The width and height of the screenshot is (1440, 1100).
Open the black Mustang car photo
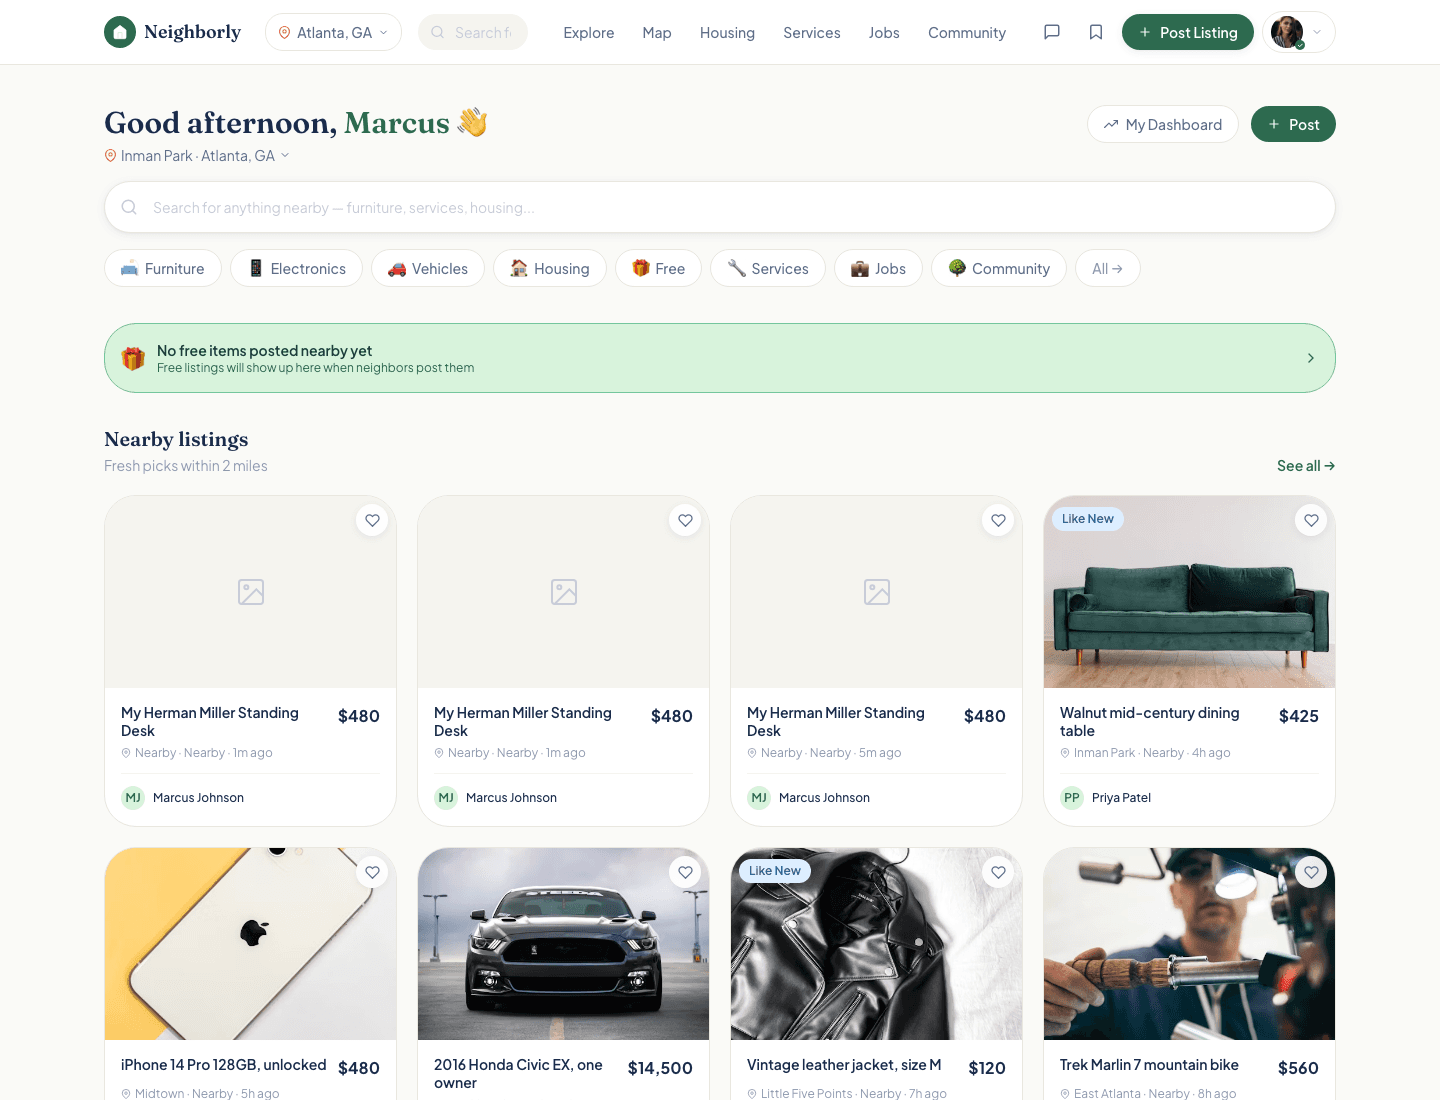[563, 944]
